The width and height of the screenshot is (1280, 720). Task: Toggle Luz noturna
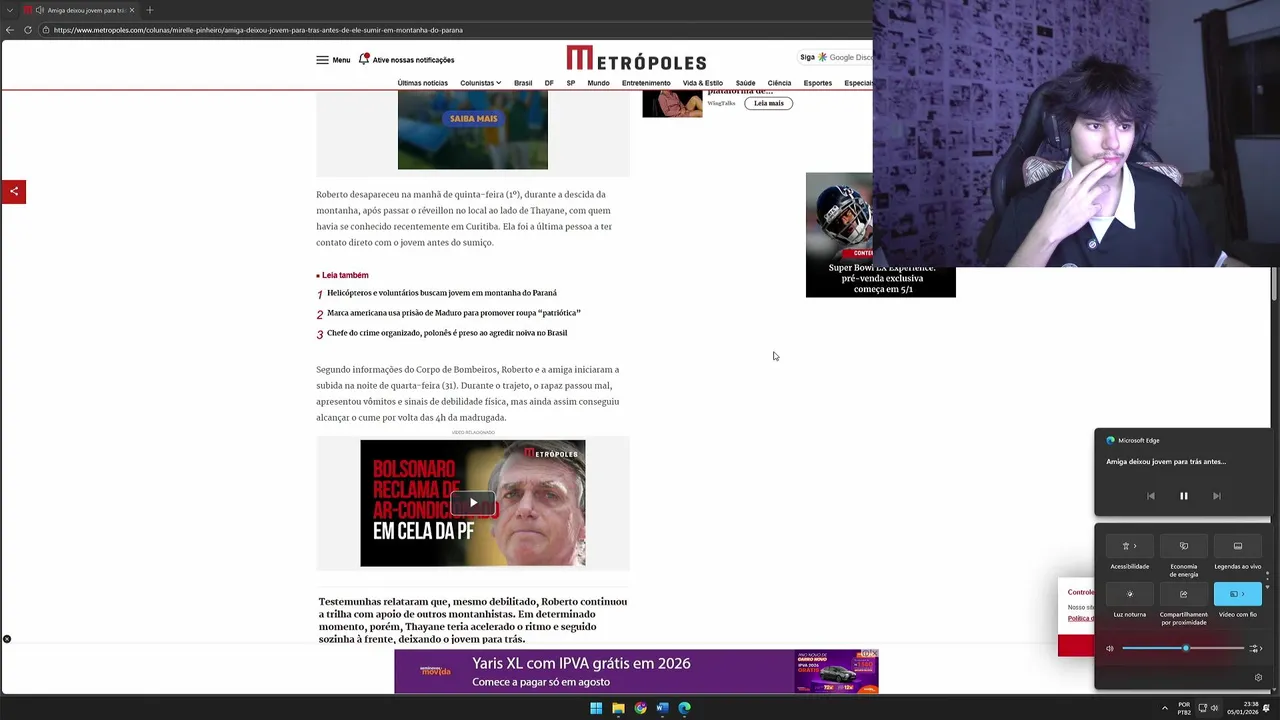click(1130, 594)
